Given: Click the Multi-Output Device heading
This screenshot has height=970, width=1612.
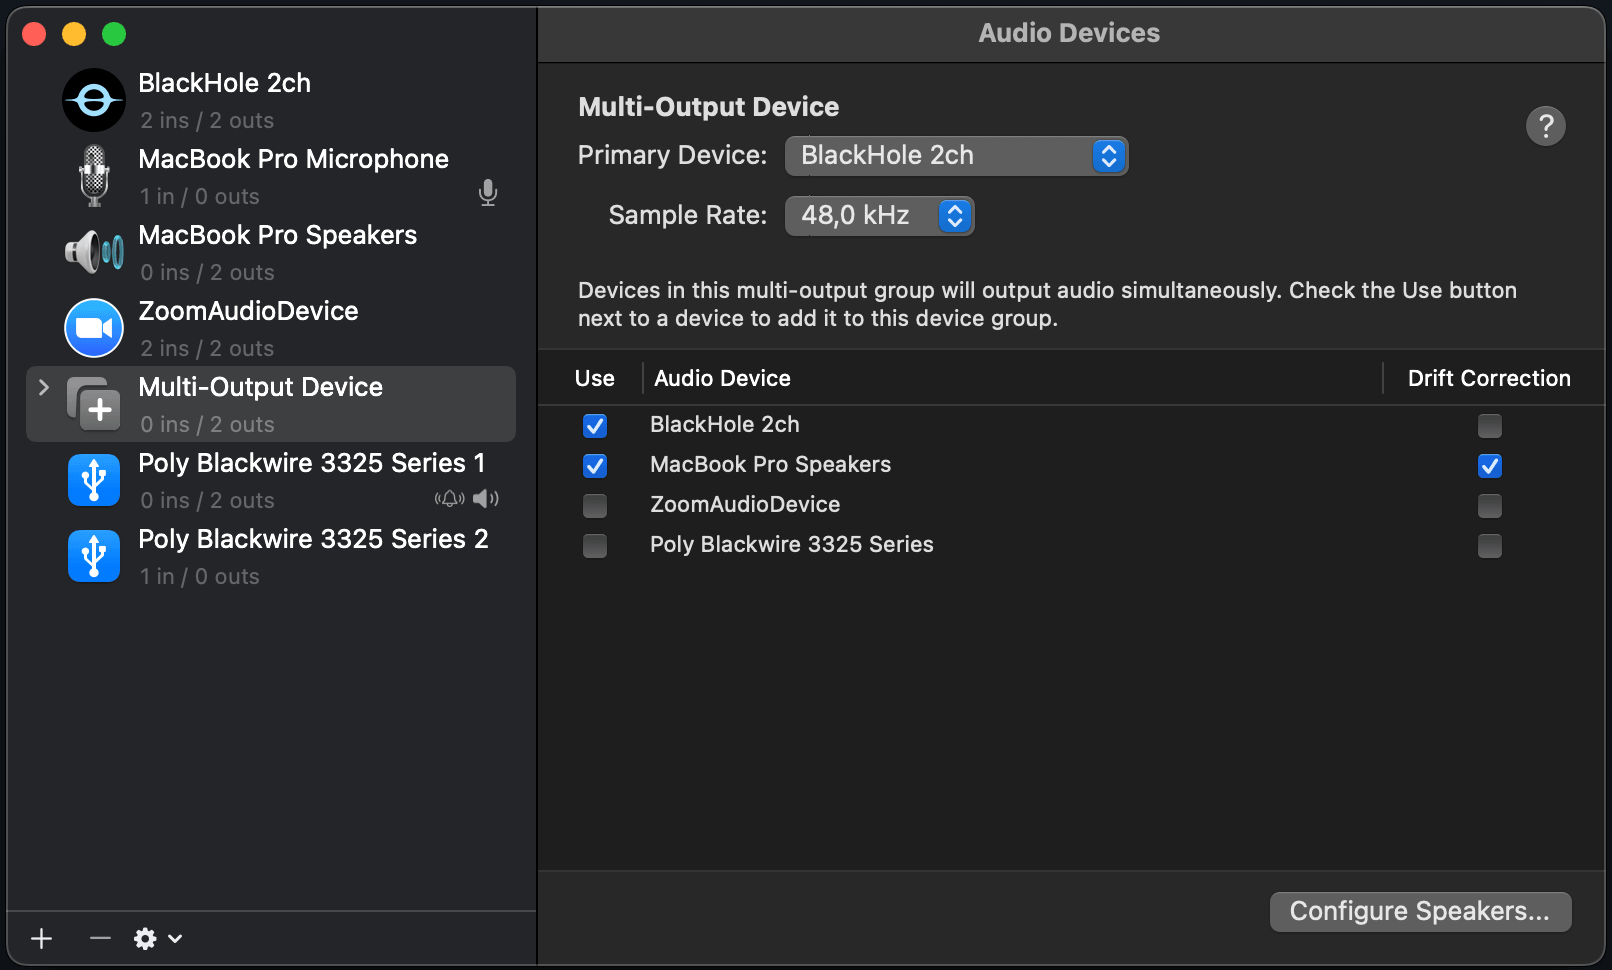Looking at the screenshot, I should [x=709, y=107].
